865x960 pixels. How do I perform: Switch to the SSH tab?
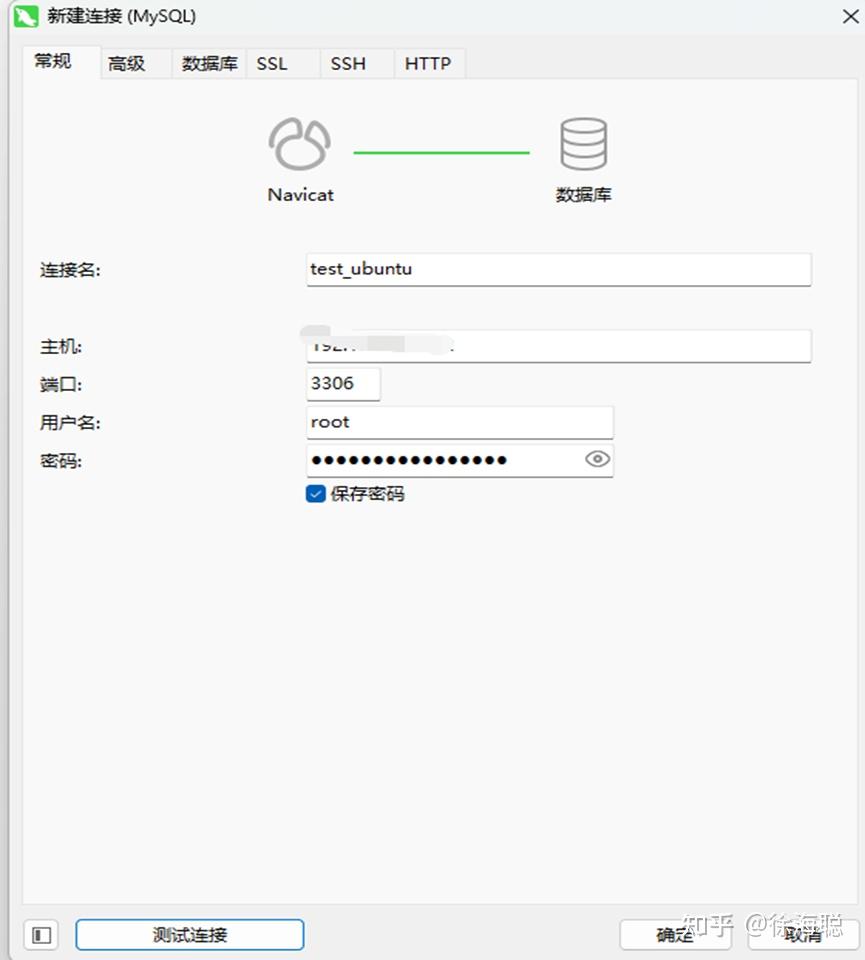(x=347, y=63)
